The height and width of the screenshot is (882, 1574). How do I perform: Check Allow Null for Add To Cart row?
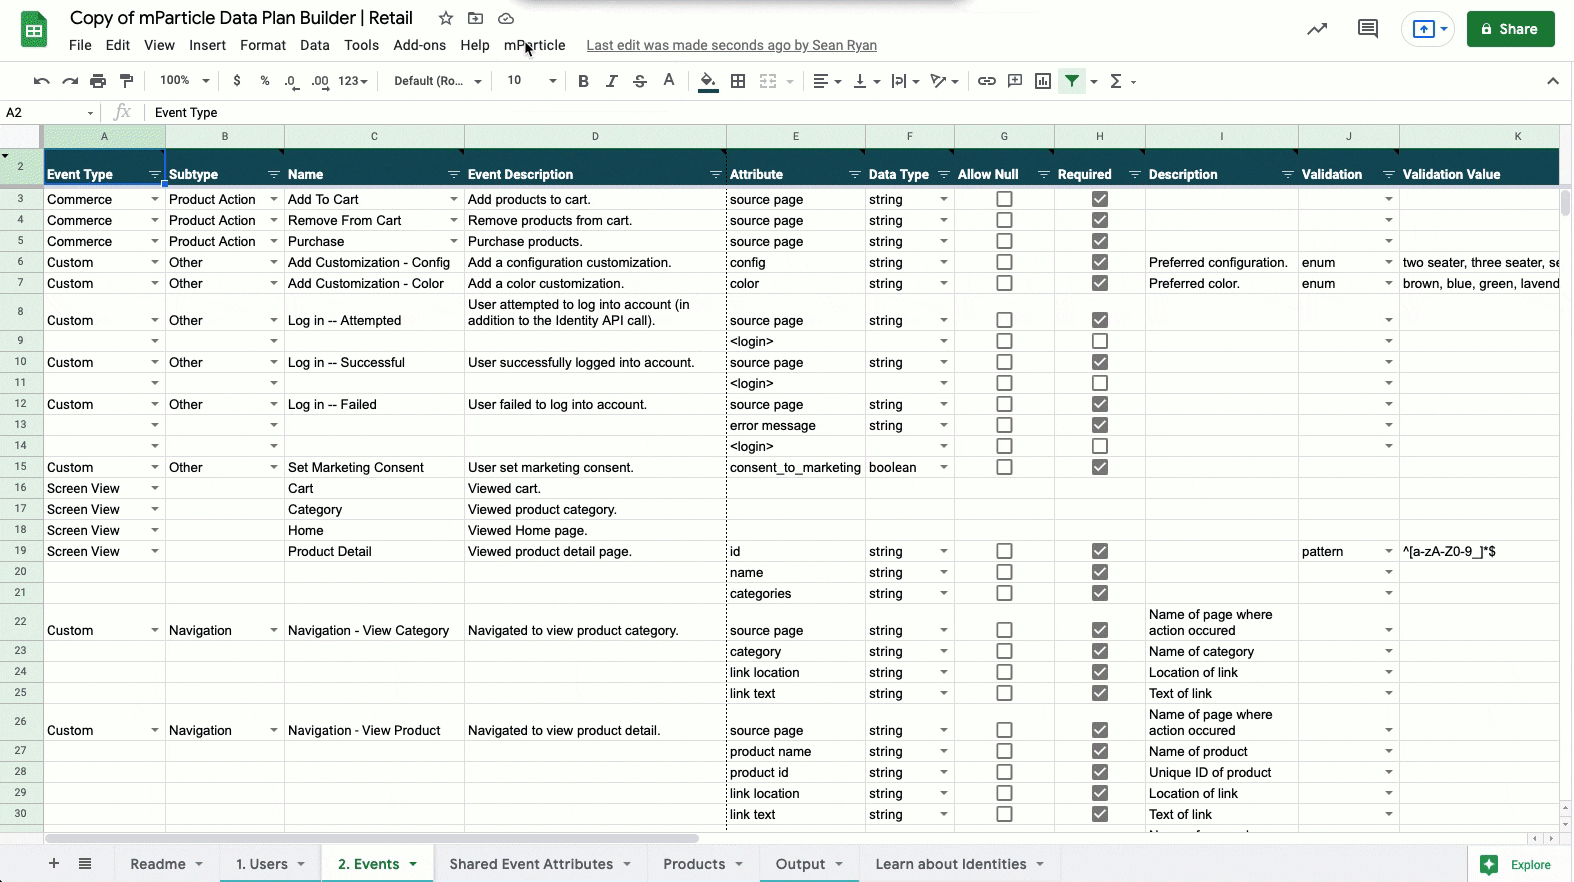tap(1004, 199)
